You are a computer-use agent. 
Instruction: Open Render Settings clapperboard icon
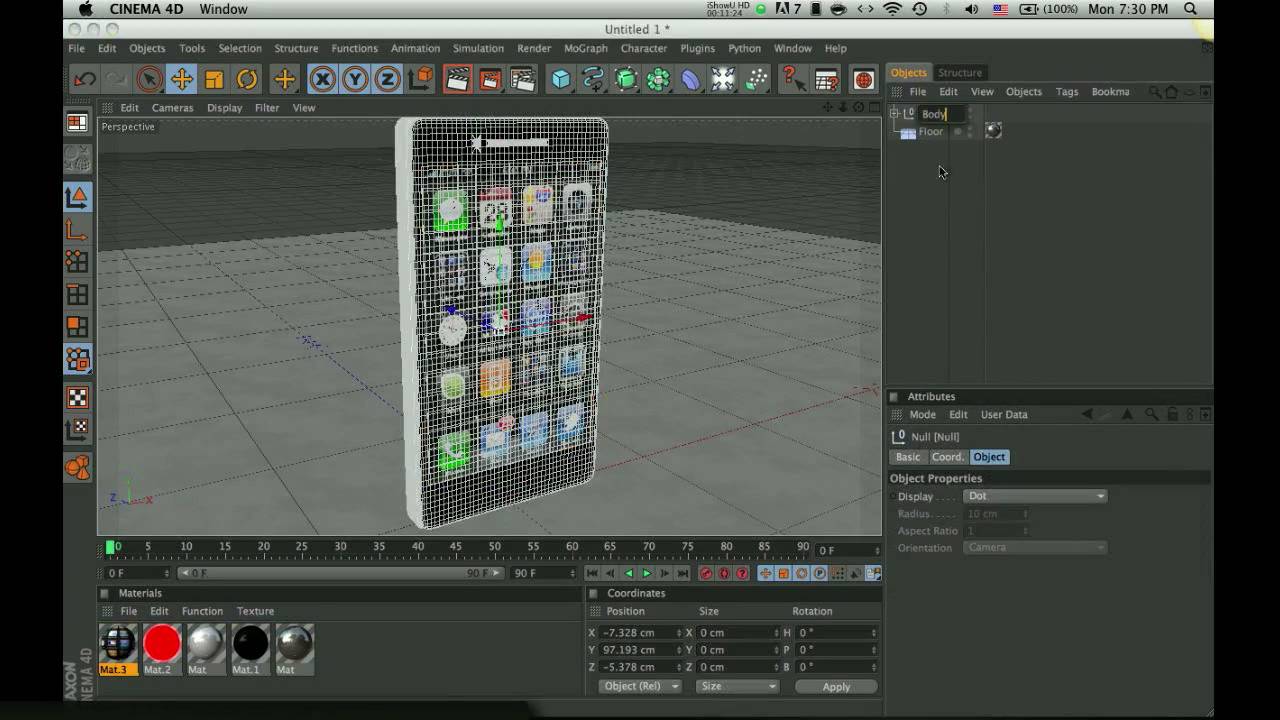coord(523,79)
